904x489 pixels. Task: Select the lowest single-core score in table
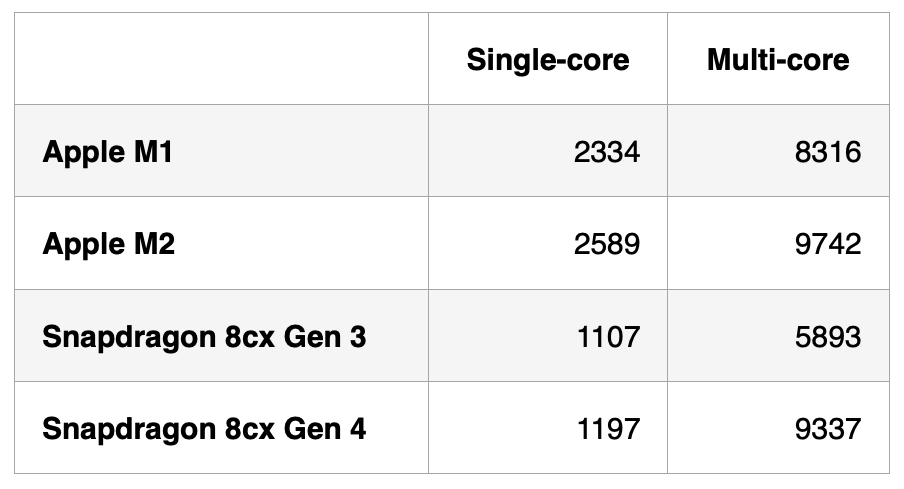(x=607, y=337)
